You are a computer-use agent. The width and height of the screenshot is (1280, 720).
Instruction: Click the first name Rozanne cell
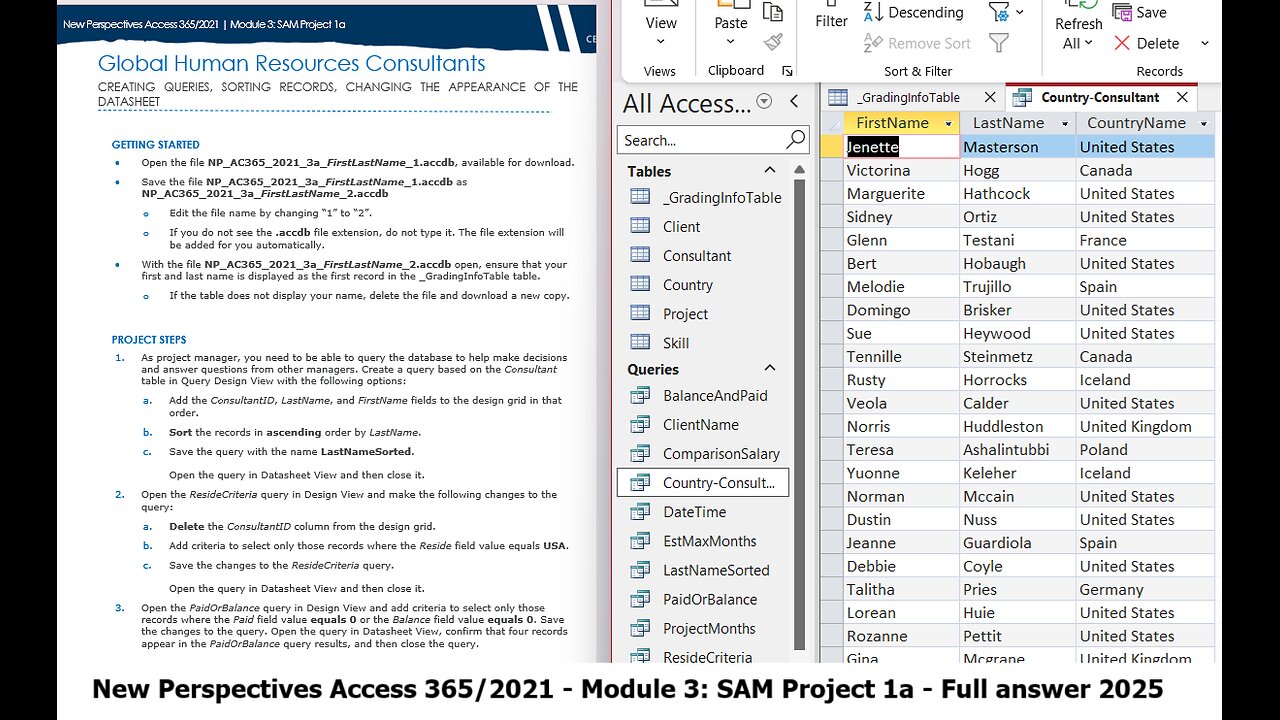[902, 636]
